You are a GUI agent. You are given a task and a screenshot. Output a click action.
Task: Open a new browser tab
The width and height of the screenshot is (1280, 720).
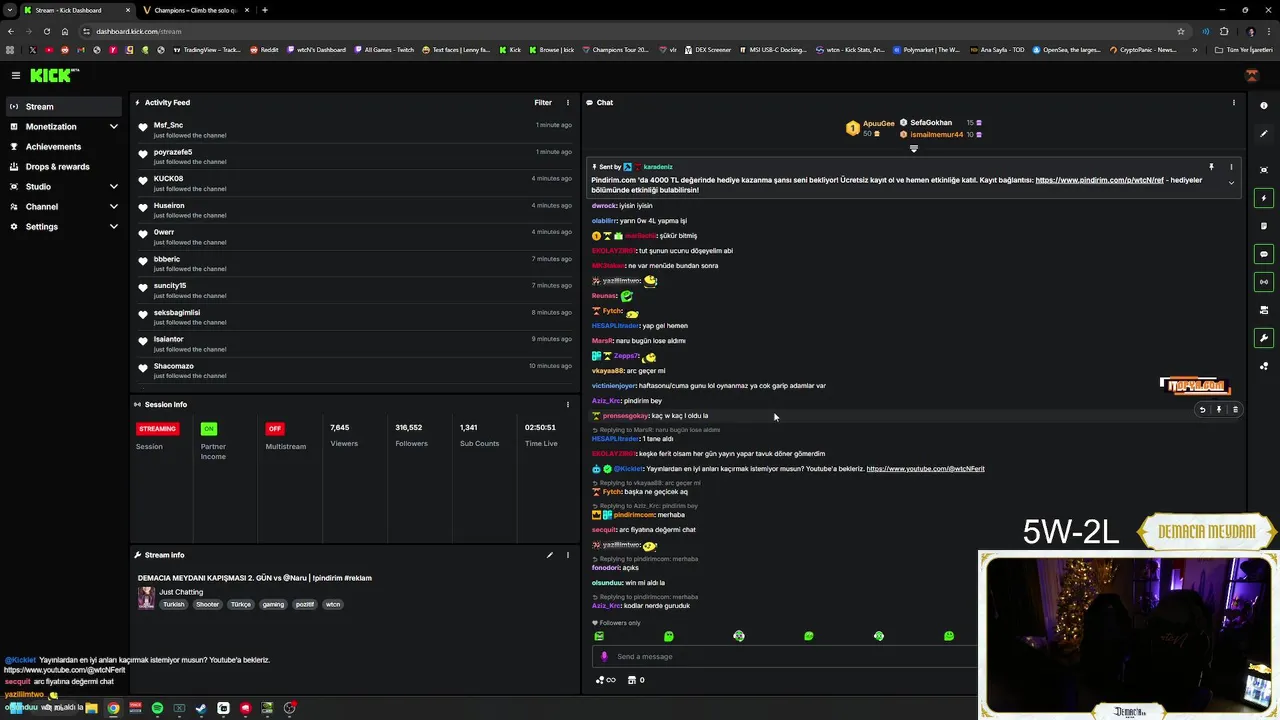pyautogui.click(x=264, y=10)
